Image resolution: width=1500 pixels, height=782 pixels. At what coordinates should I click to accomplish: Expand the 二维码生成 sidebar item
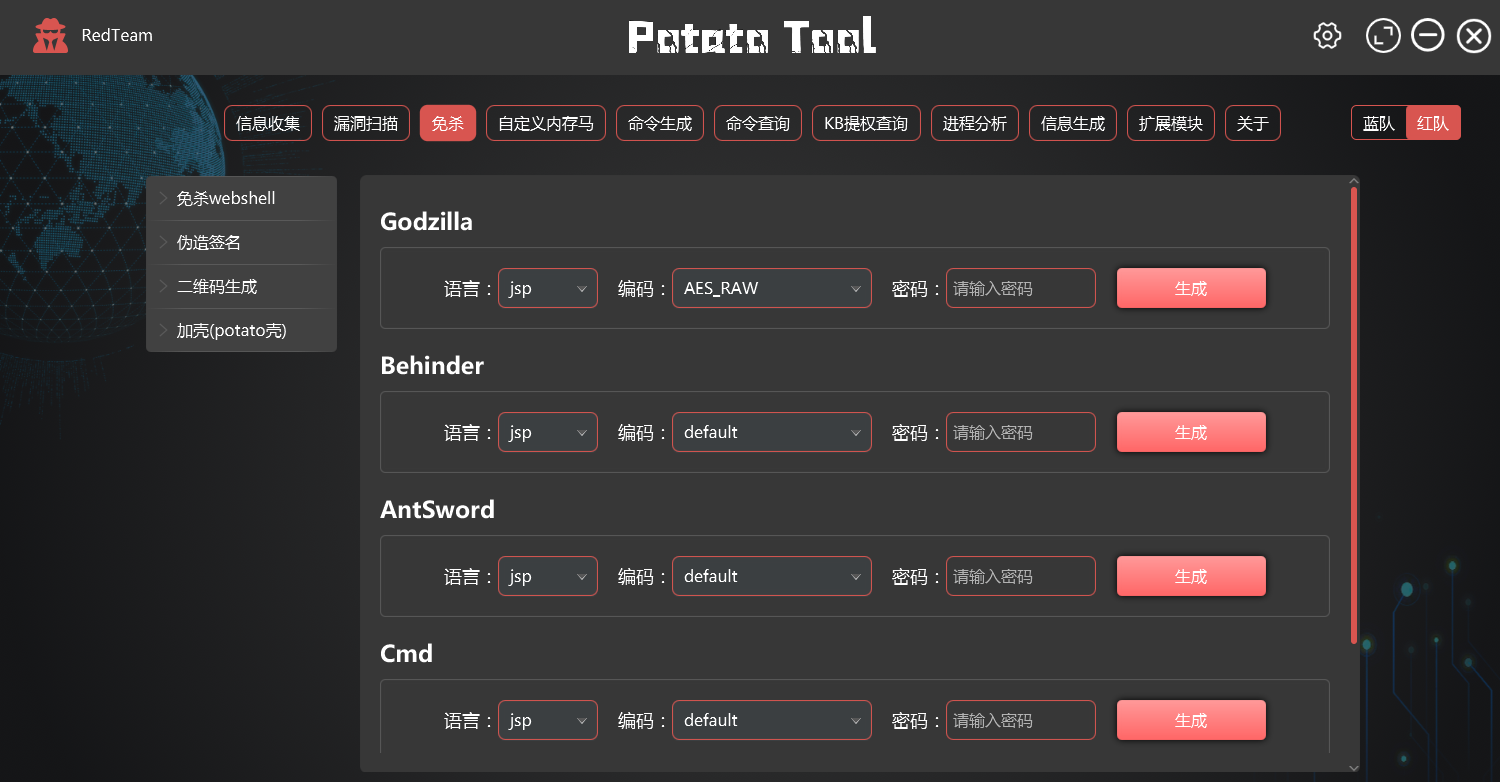(x=241, y=286)
